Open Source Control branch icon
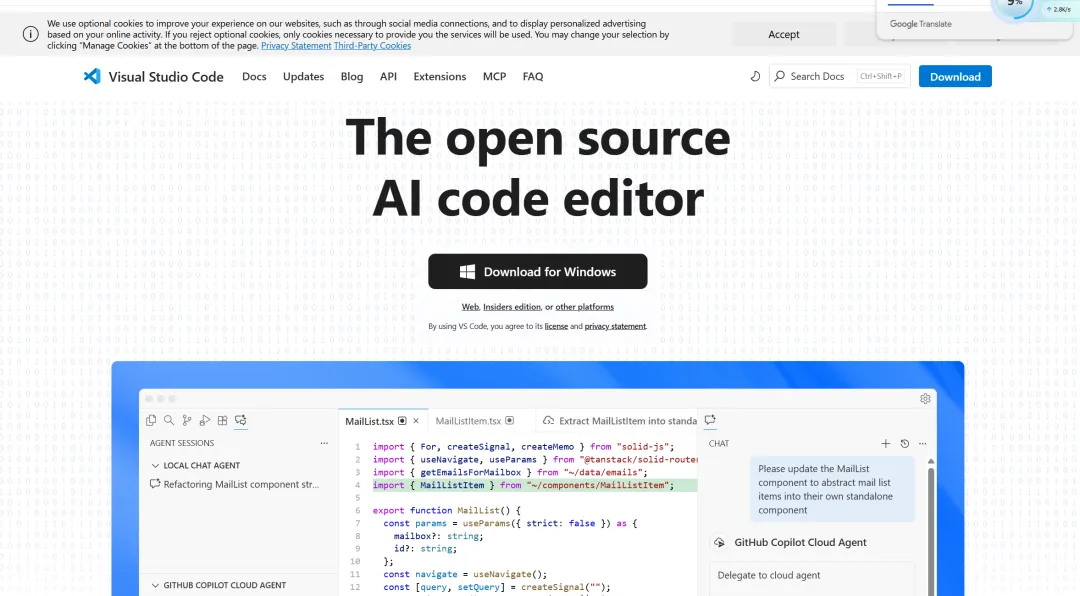 click(187, 420)
